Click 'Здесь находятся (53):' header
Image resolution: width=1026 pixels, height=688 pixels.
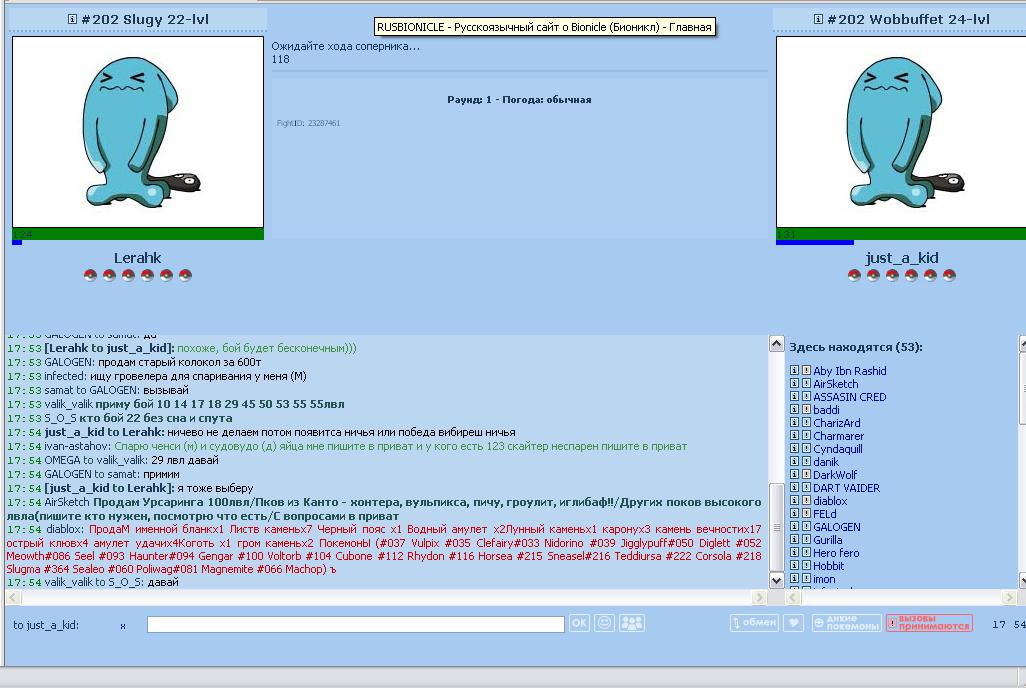click(856, 347)
